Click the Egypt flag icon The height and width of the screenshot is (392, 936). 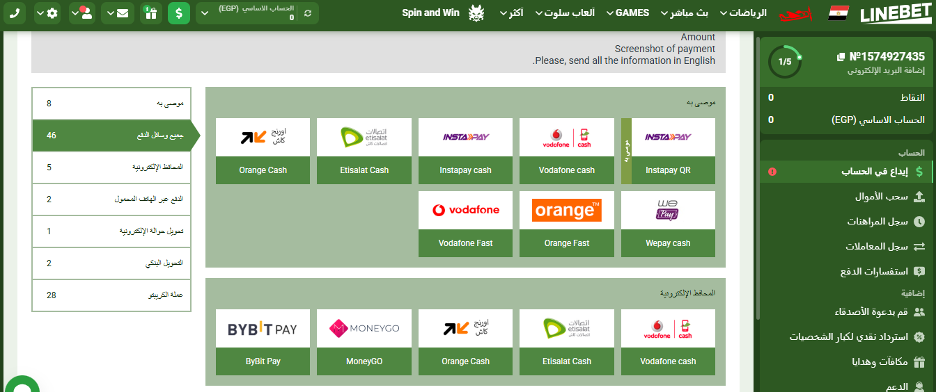point(838,13)
